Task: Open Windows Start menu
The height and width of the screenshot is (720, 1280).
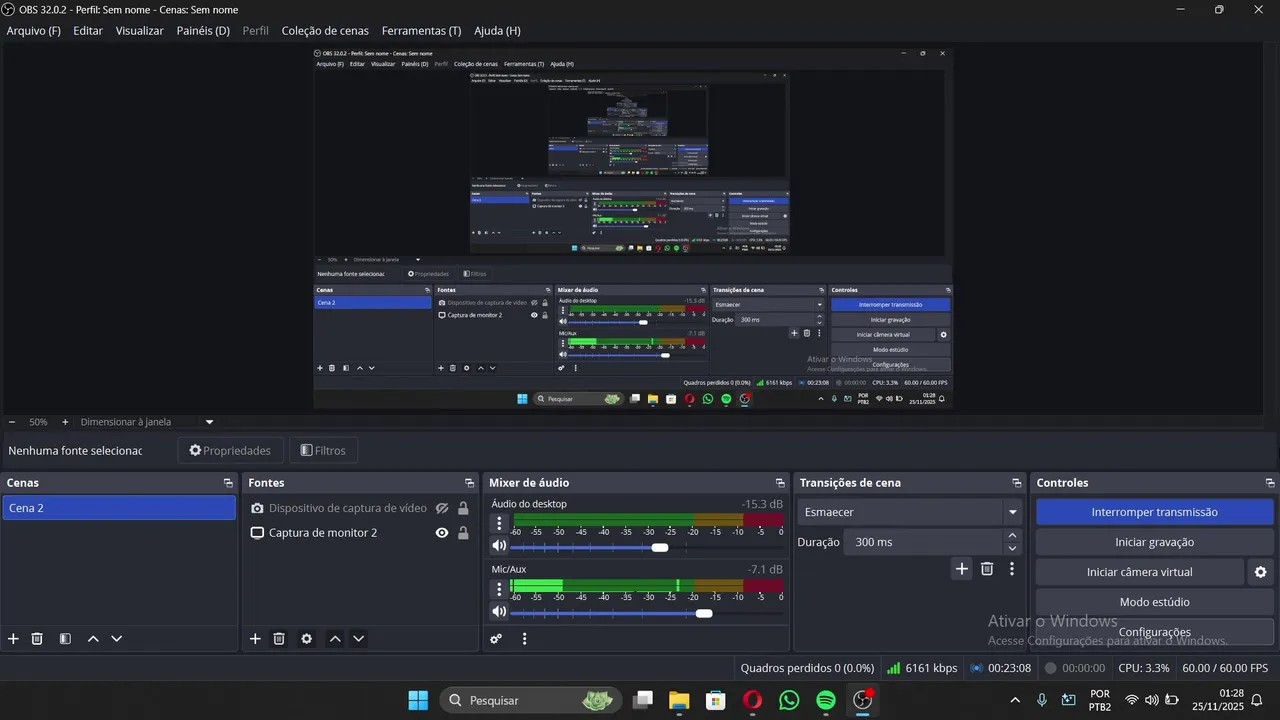Action: [418, 700]
